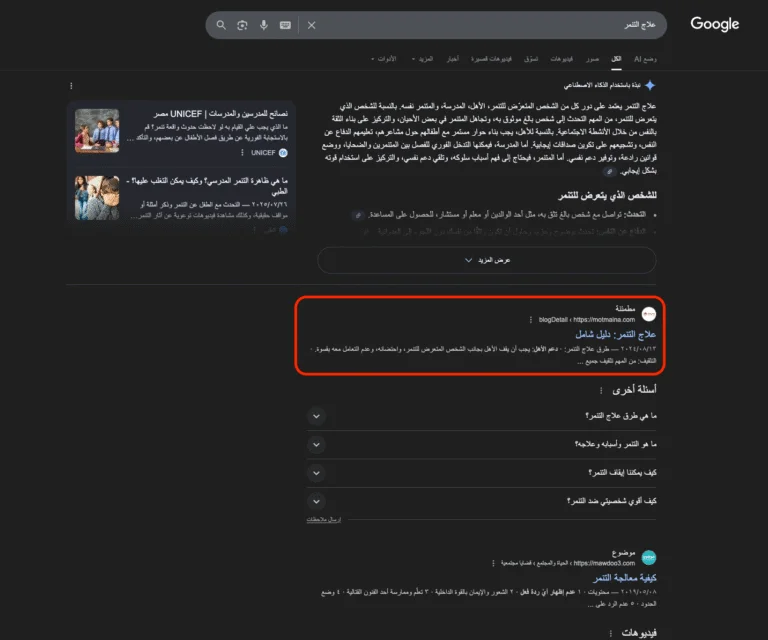Open the on-screen keyboard icon
Viewport: 768px width, 640px height.
coord(285,25)
